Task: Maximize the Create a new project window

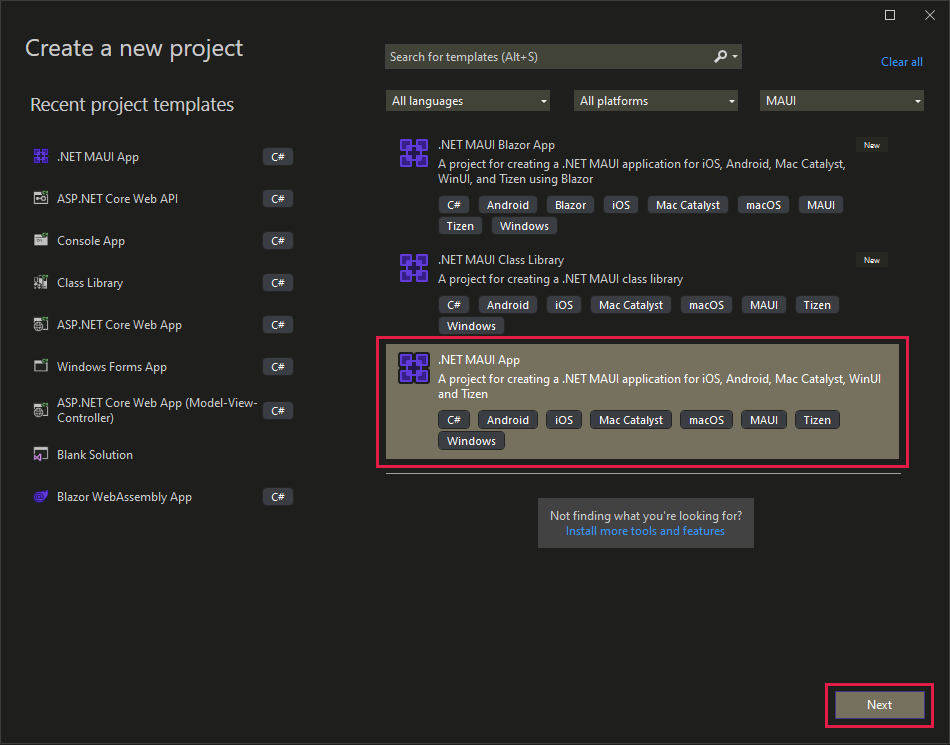Action: coord(890,15)
